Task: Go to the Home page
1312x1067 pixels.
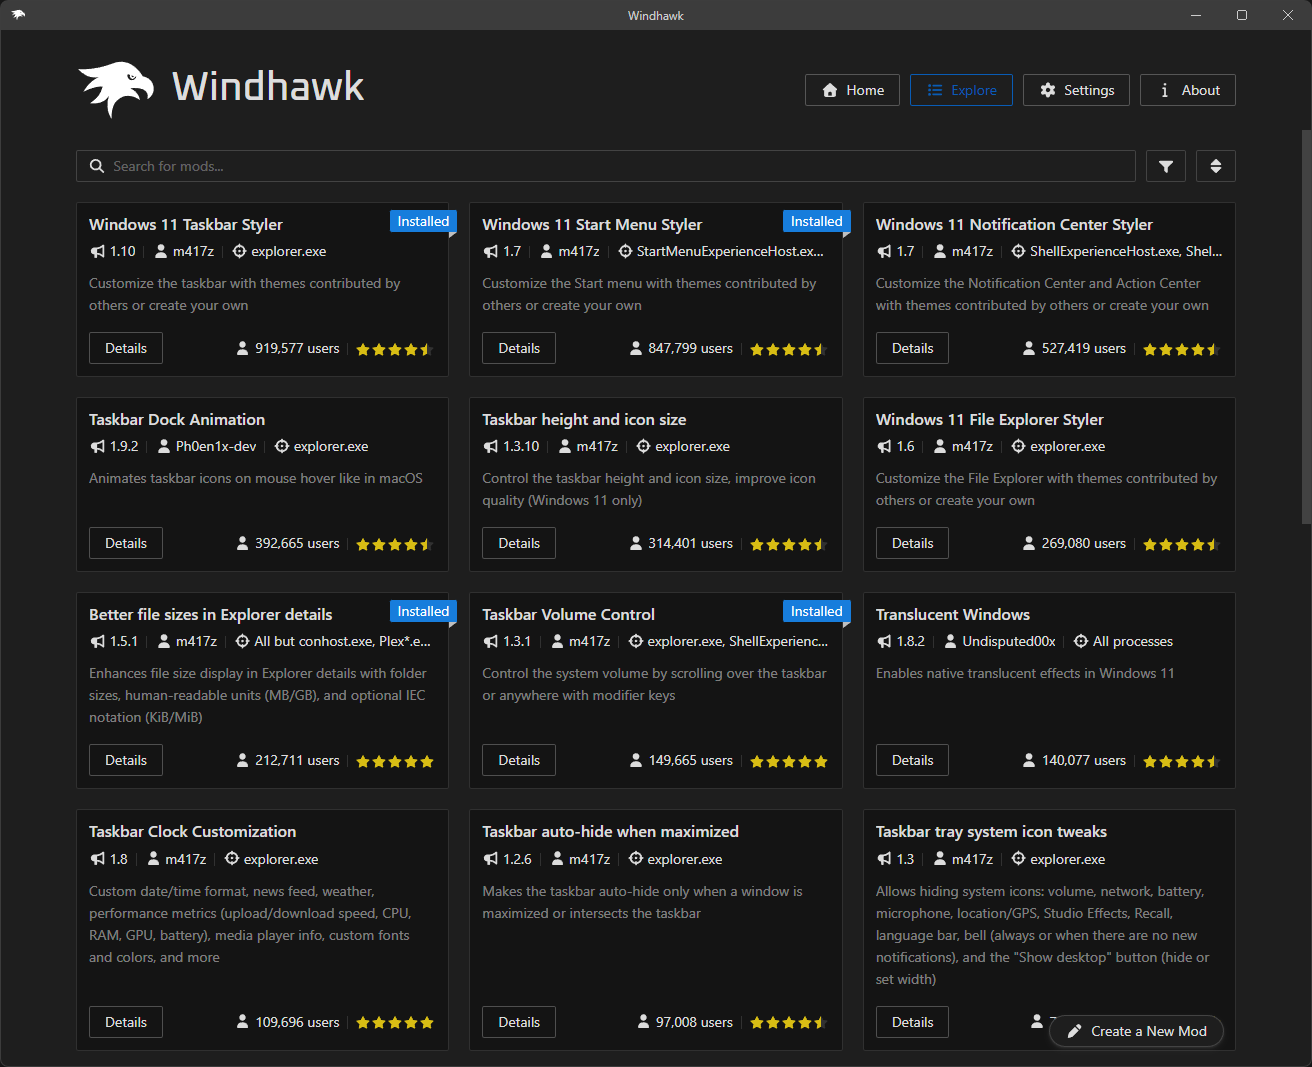Action: (x=852, y=90)
